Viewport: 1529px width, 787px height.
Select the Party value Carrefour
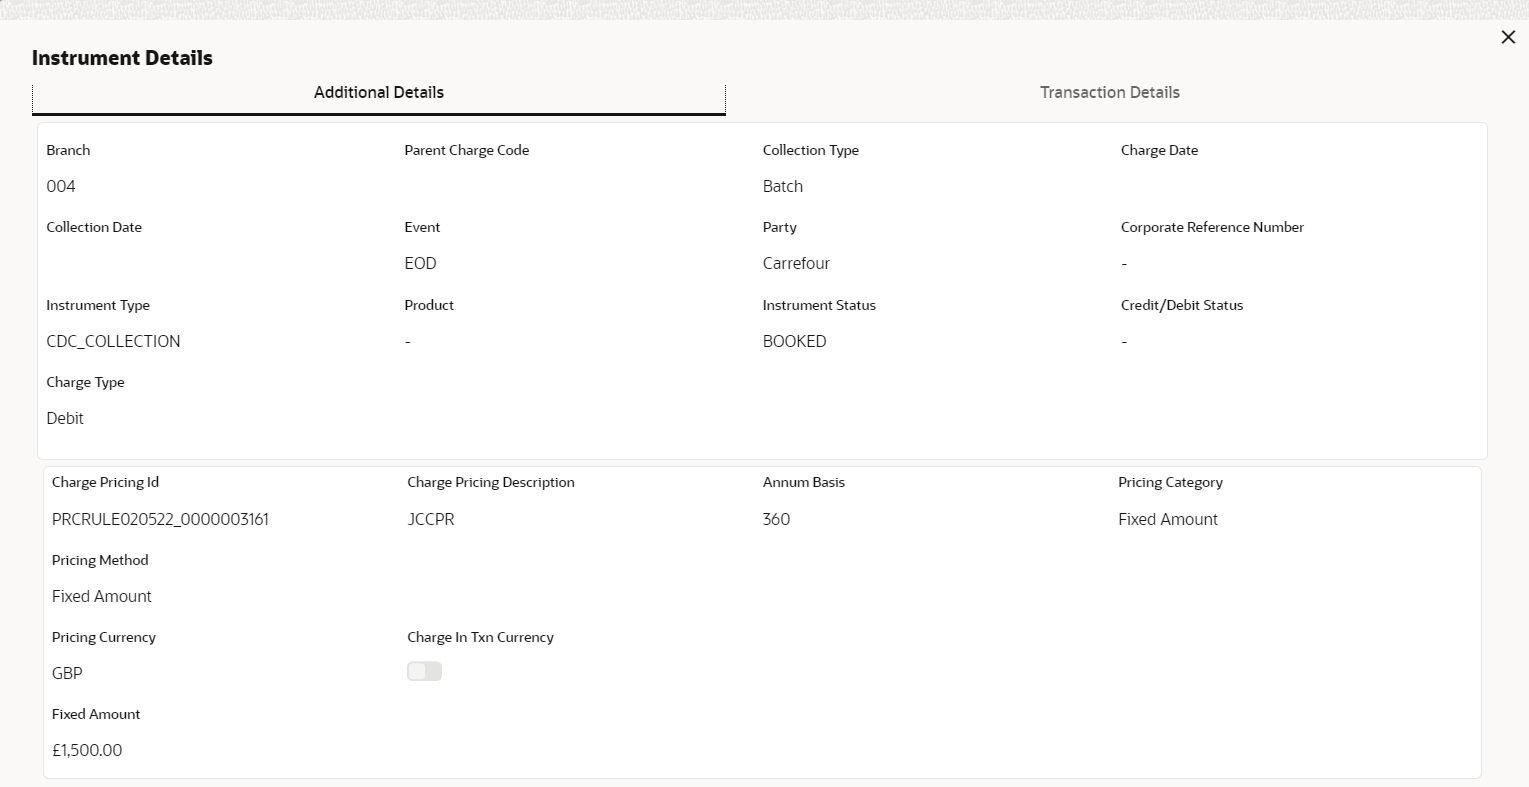(796, 263)
